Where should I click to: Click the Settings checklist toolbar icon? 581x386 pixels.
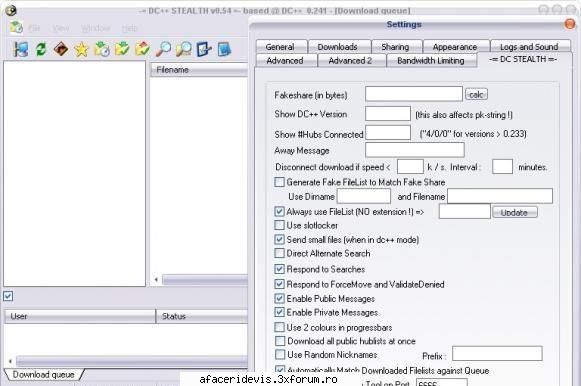tap(204, 49)
